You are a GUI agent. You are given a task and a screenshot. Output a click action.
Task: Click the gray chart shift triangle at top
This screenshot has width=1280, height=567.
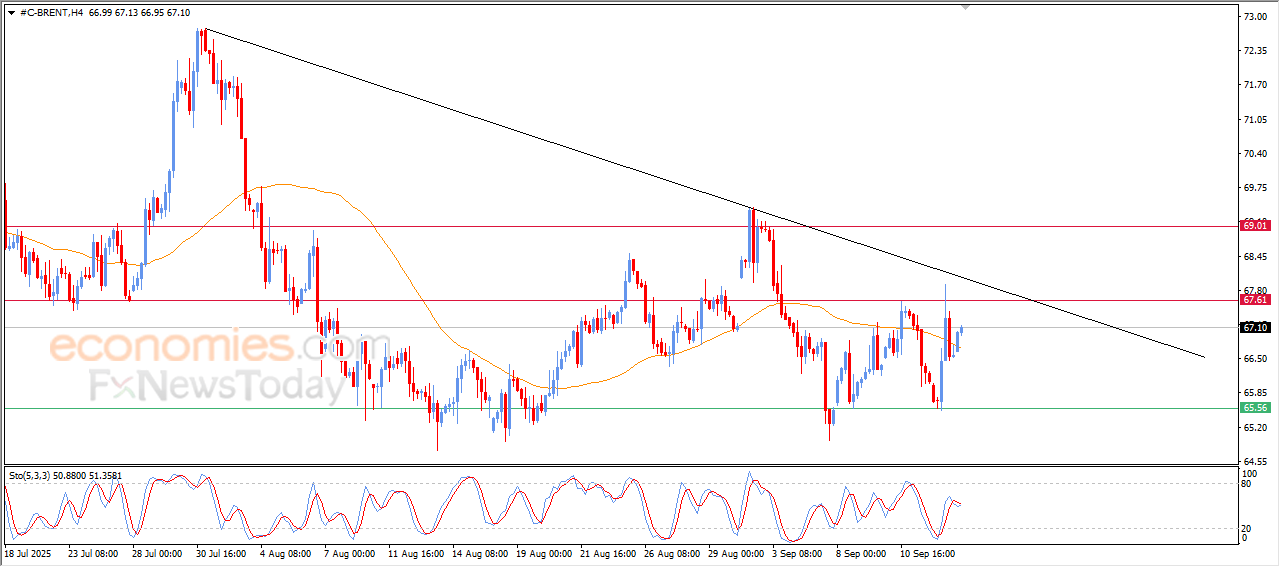coord(965,6)
